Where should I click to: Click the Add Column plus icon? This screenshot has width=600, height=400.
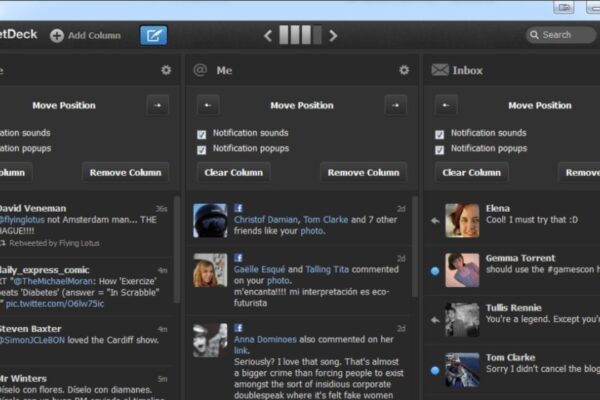[57, 36]
